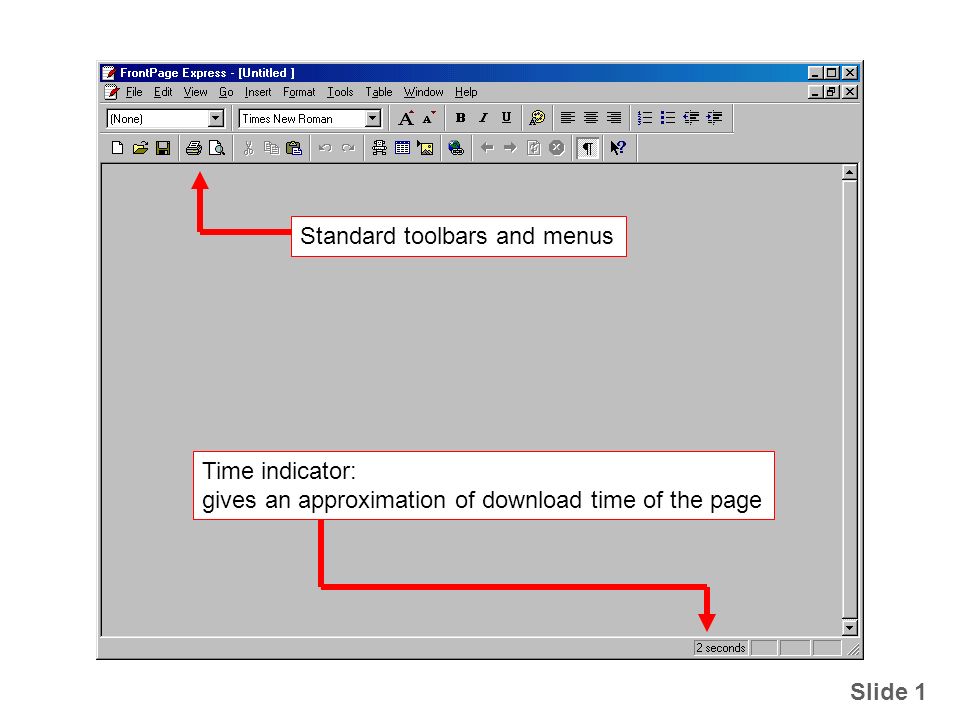Print the page with the printer icon
Image resolution: width=960 pixels, height=720 pixels.
(193, 148)
